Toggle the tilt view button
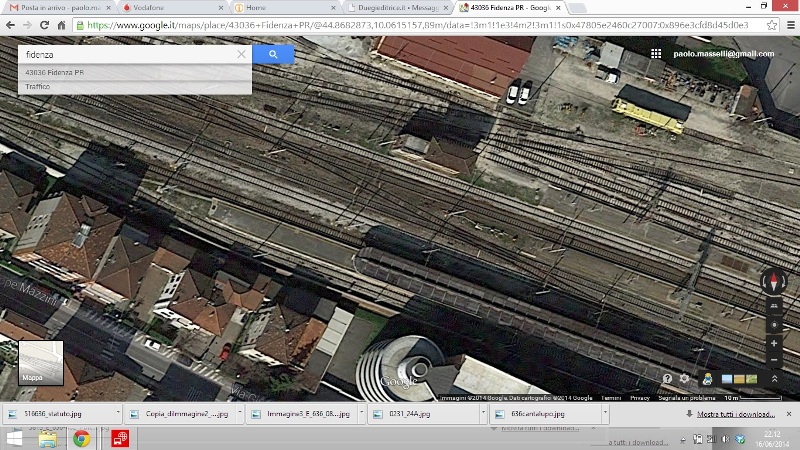The height and width of the screenshot is (450, 800). point(774,307)
